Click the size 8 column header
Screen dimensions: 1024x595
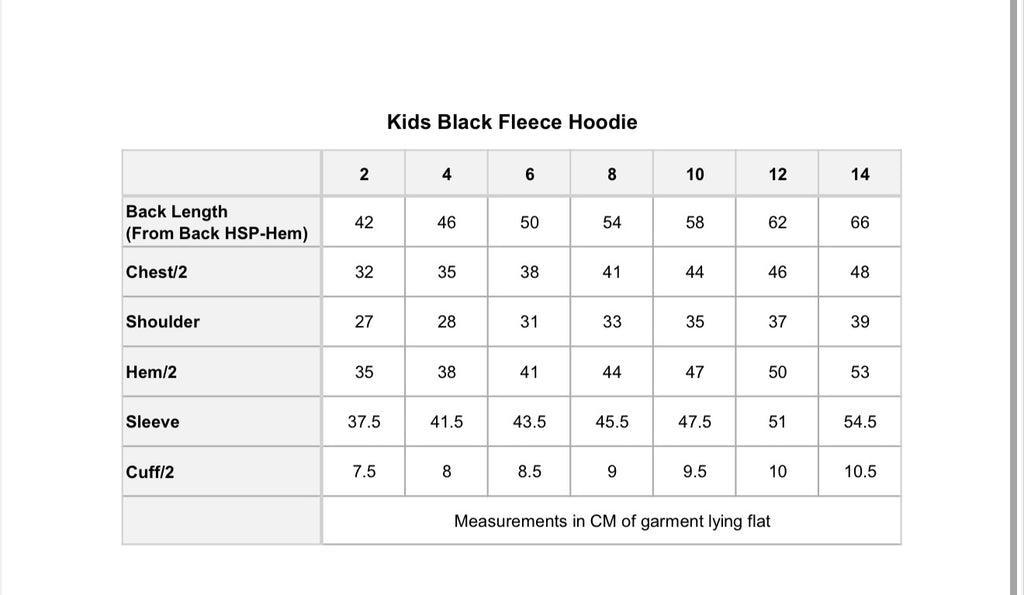coord(612,174)
